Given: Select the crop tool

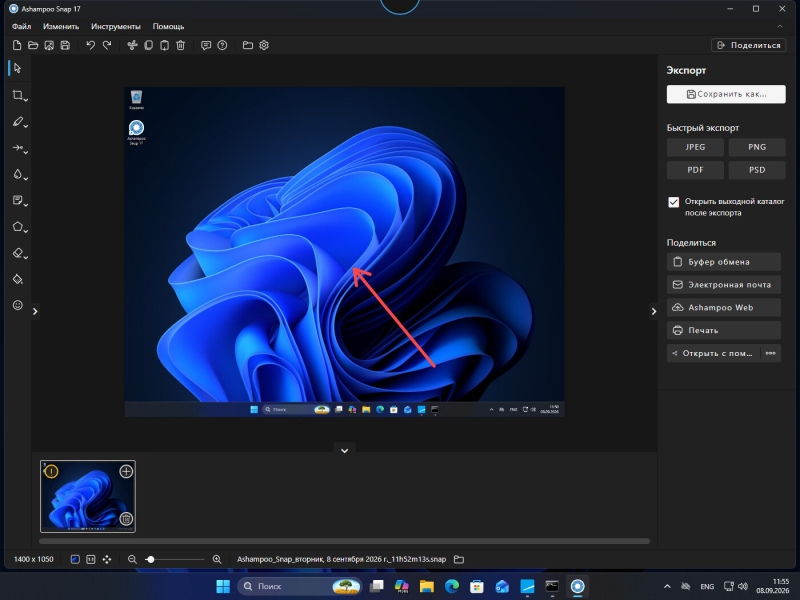Looking at the screenshot, I should 17,95.
